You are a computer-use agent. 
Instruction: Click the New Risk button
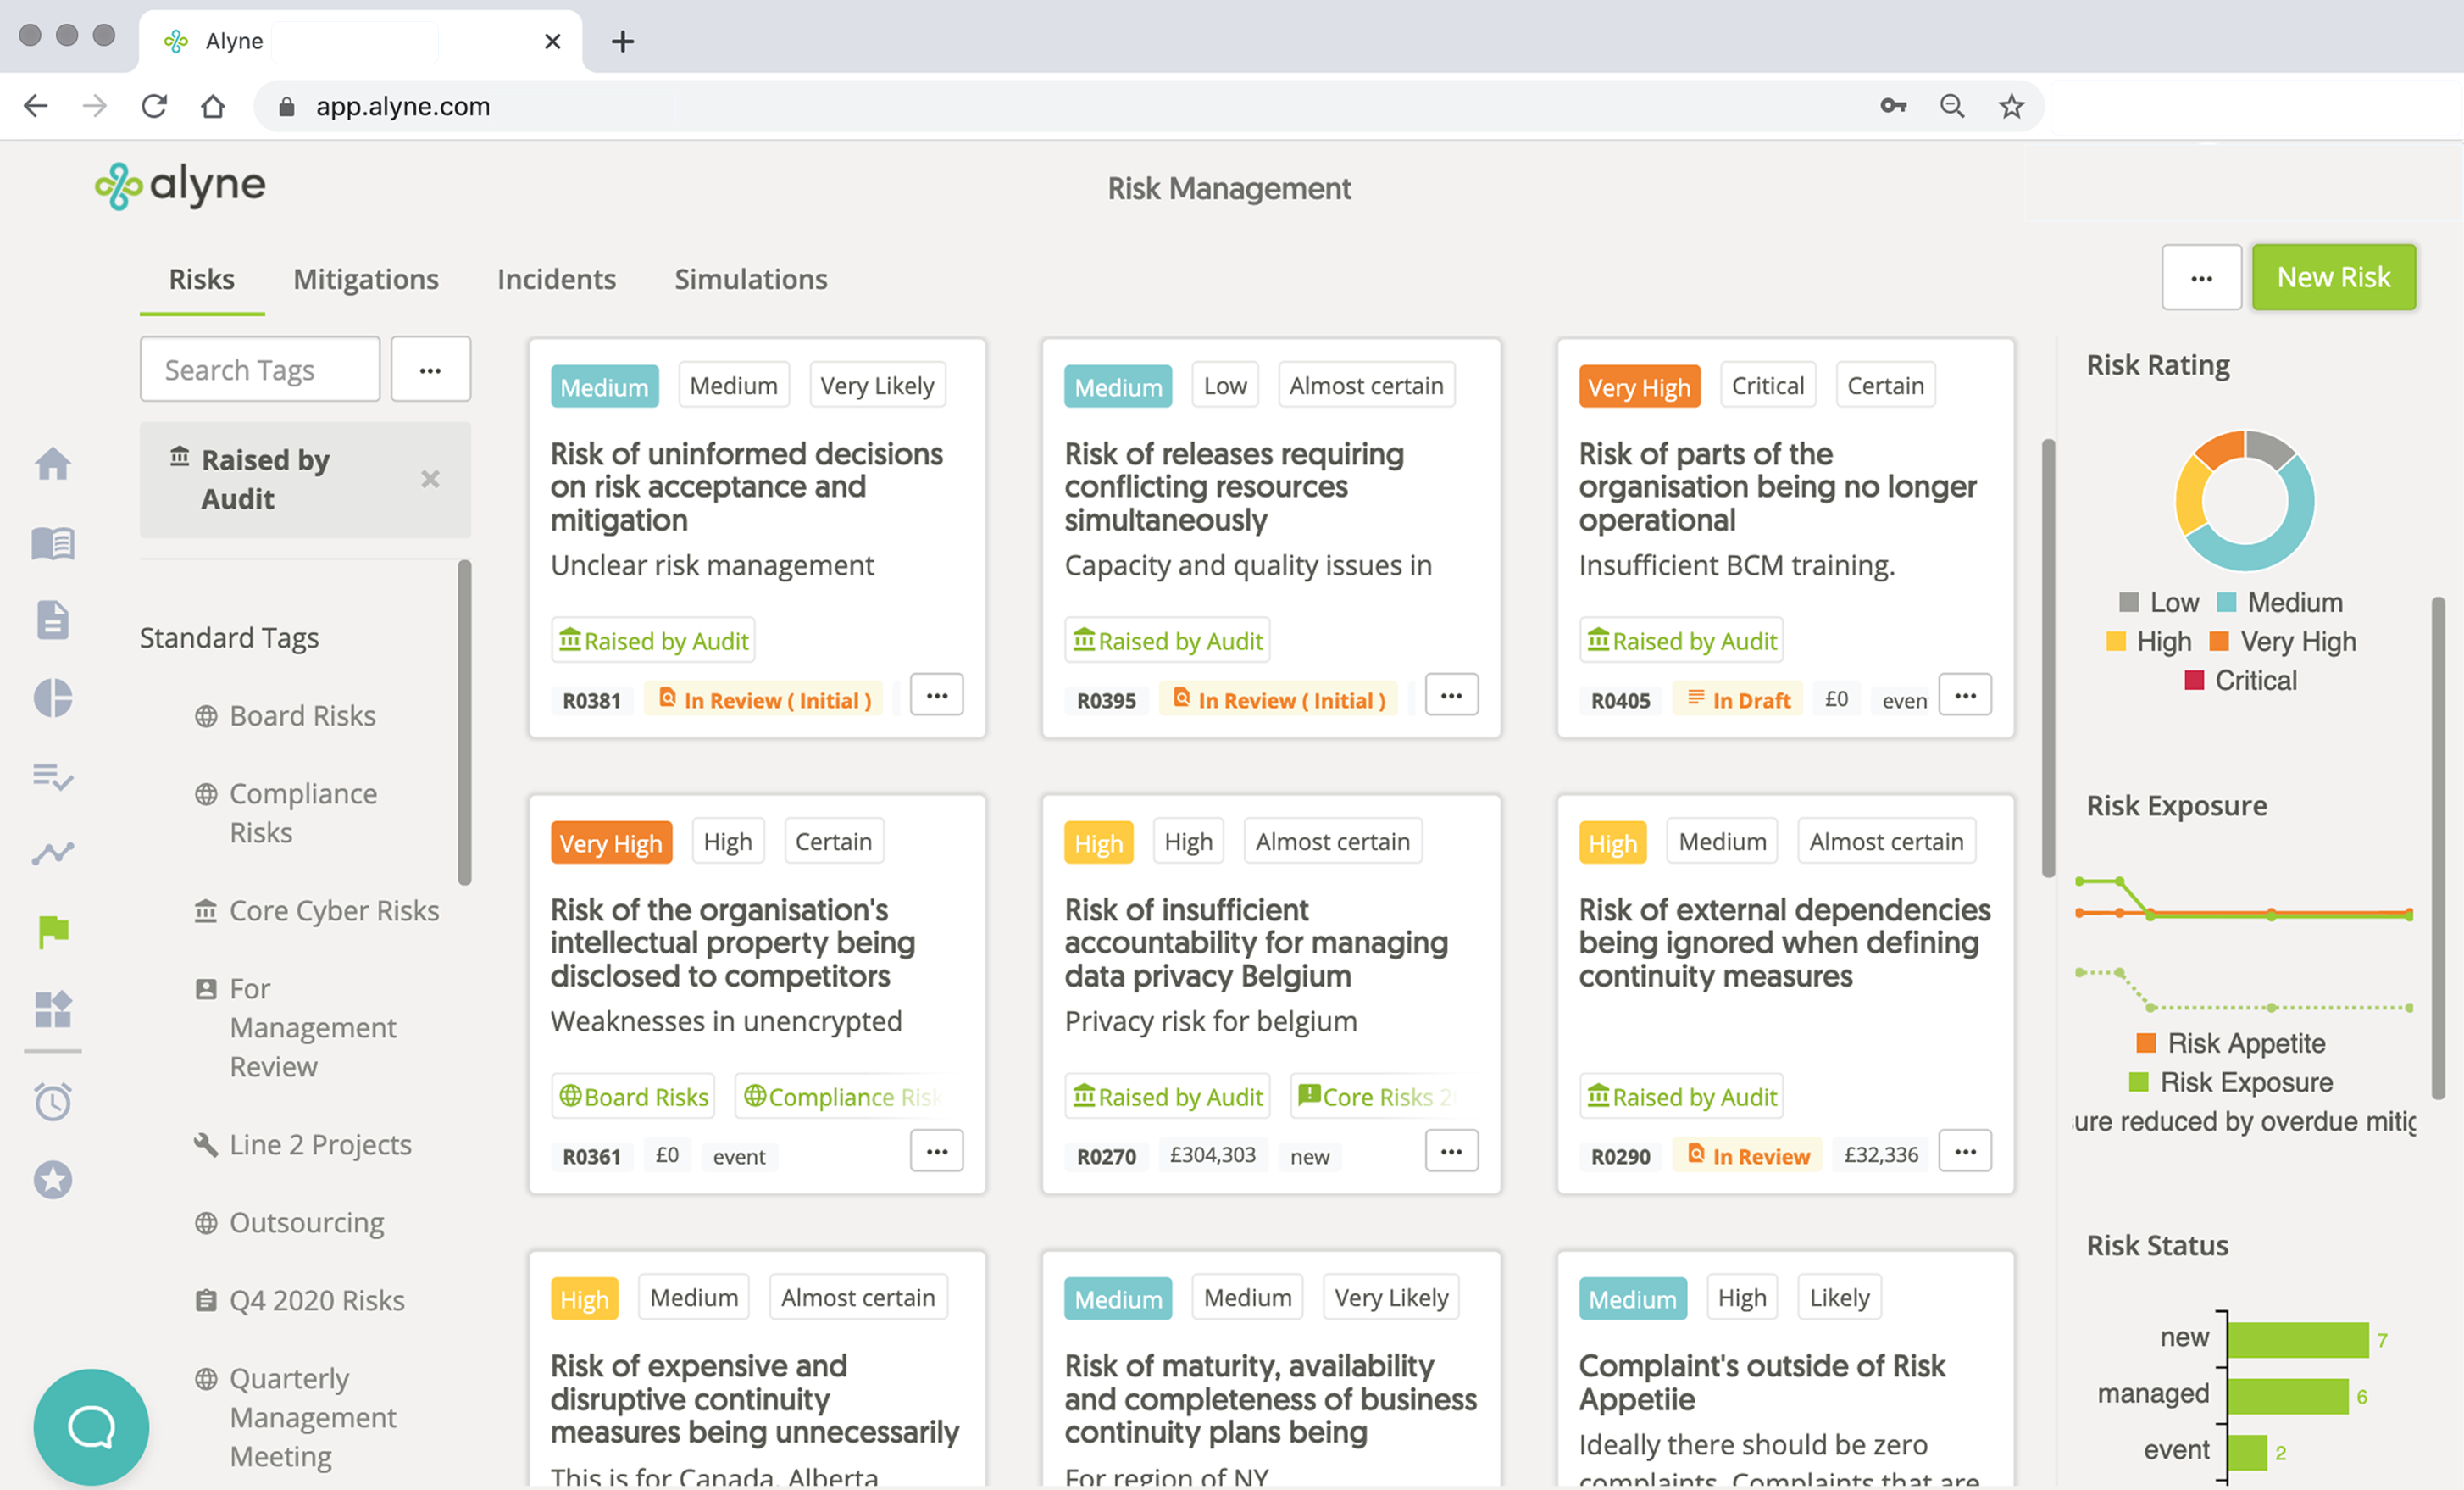click(2333, 278)
